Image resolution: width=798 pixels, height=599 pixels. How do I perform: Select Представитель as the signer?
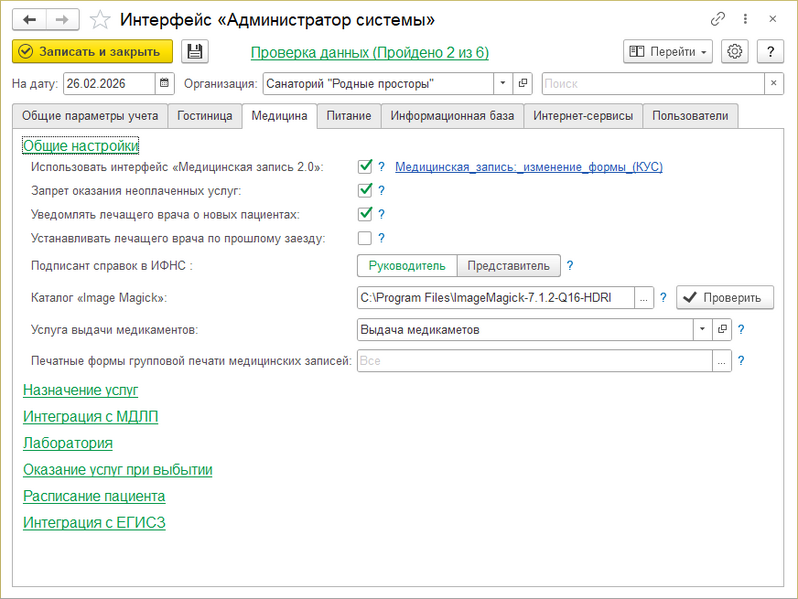click(508, 266)
